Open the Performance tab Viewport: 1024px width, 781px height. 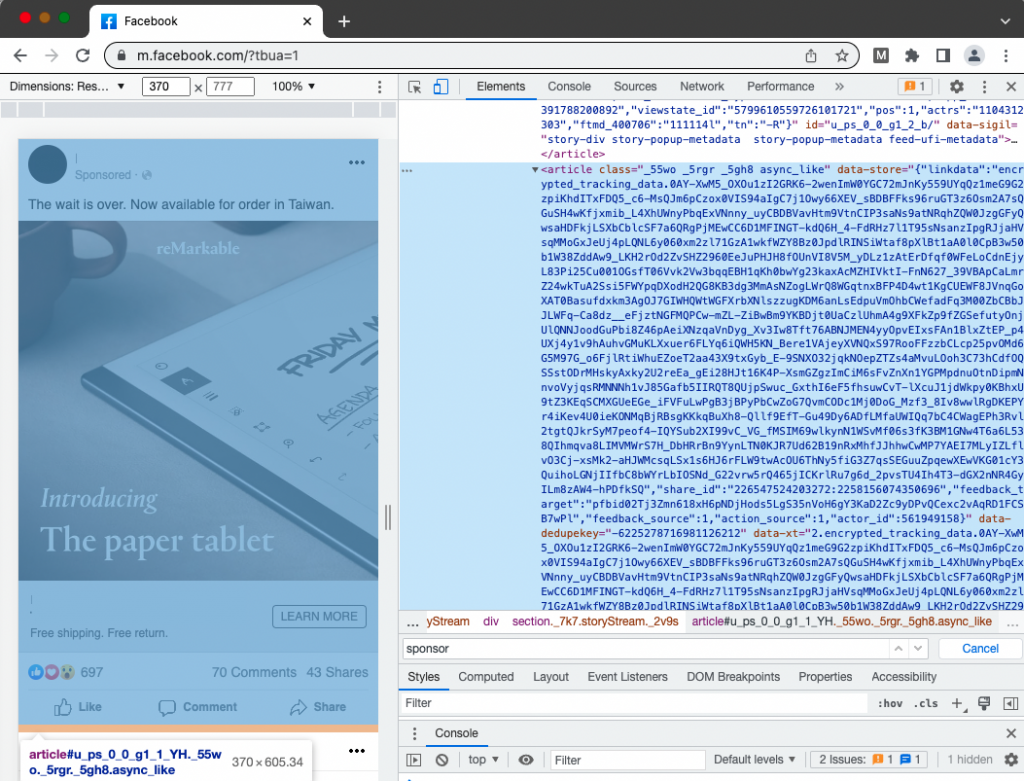780,86
